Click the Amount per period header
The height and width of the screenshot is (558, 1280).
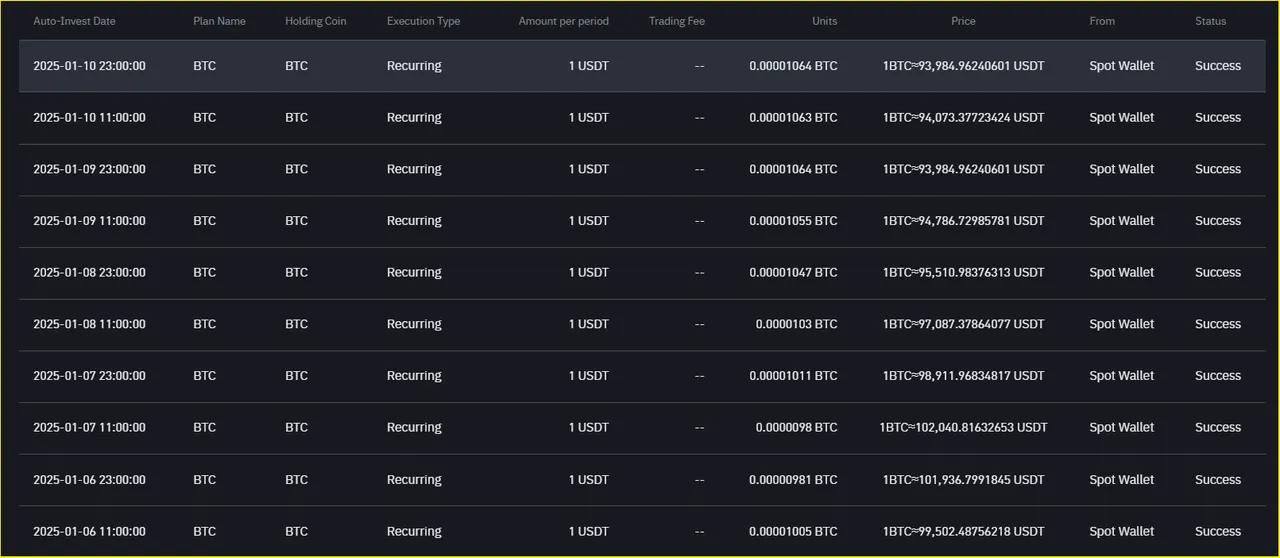tap(563, 21)
